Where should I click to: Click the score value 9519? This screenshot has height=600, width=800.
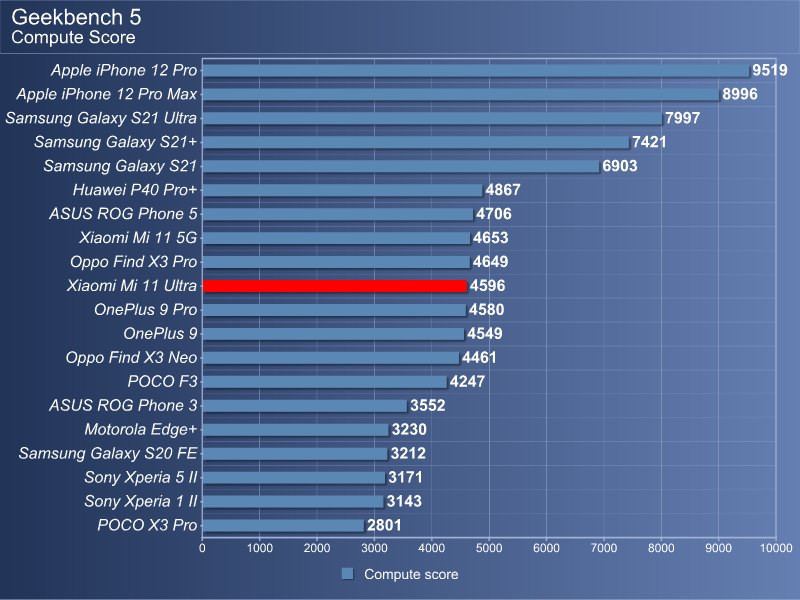click(x=770, y=70)
